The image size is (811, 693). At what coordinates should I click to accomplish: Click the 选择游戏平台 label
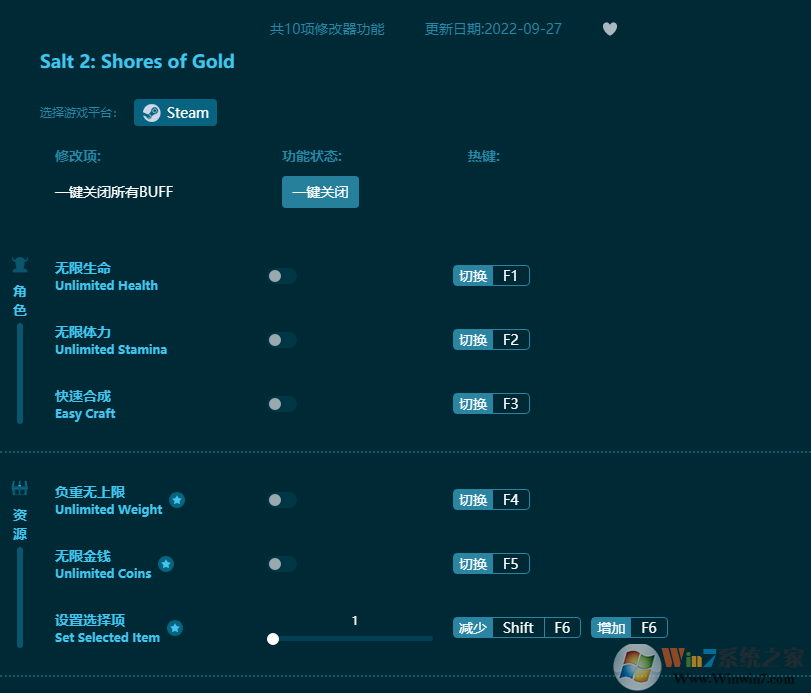(79, 113)
